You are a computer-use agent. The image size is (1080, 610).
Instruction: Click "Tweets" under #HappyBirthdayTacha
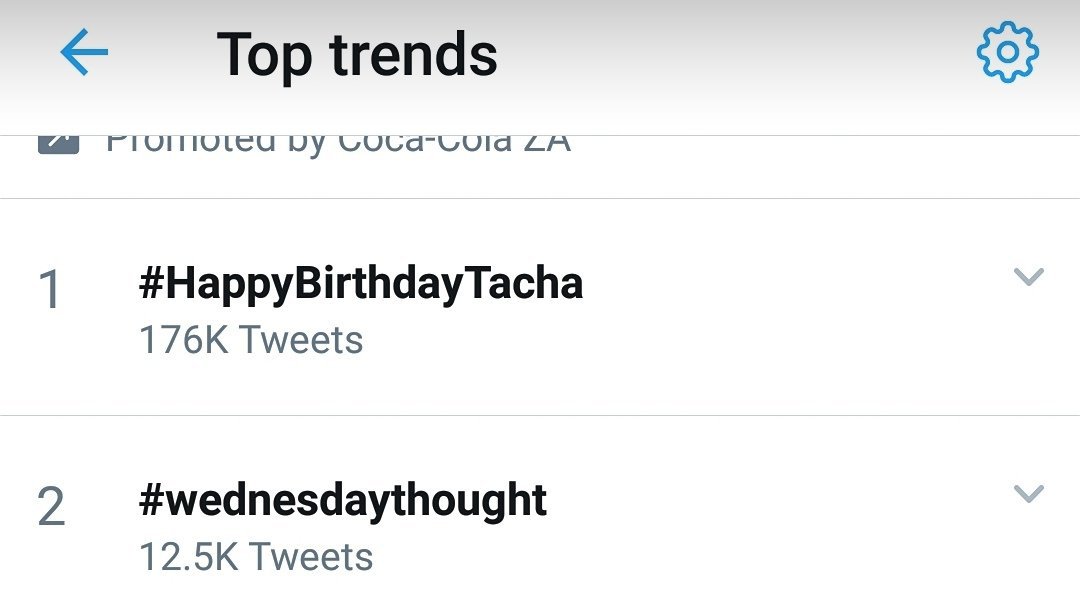pos(301,340)
